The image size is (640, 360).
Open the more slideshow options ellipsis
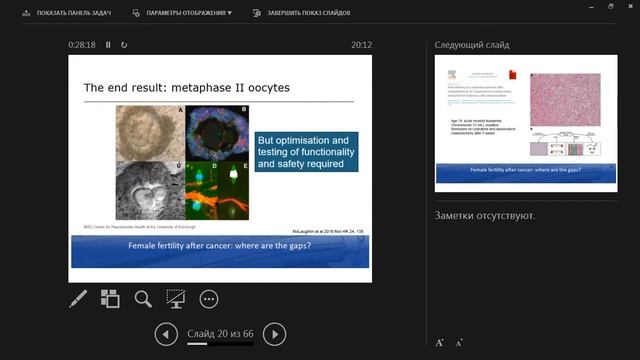(209, 299)
